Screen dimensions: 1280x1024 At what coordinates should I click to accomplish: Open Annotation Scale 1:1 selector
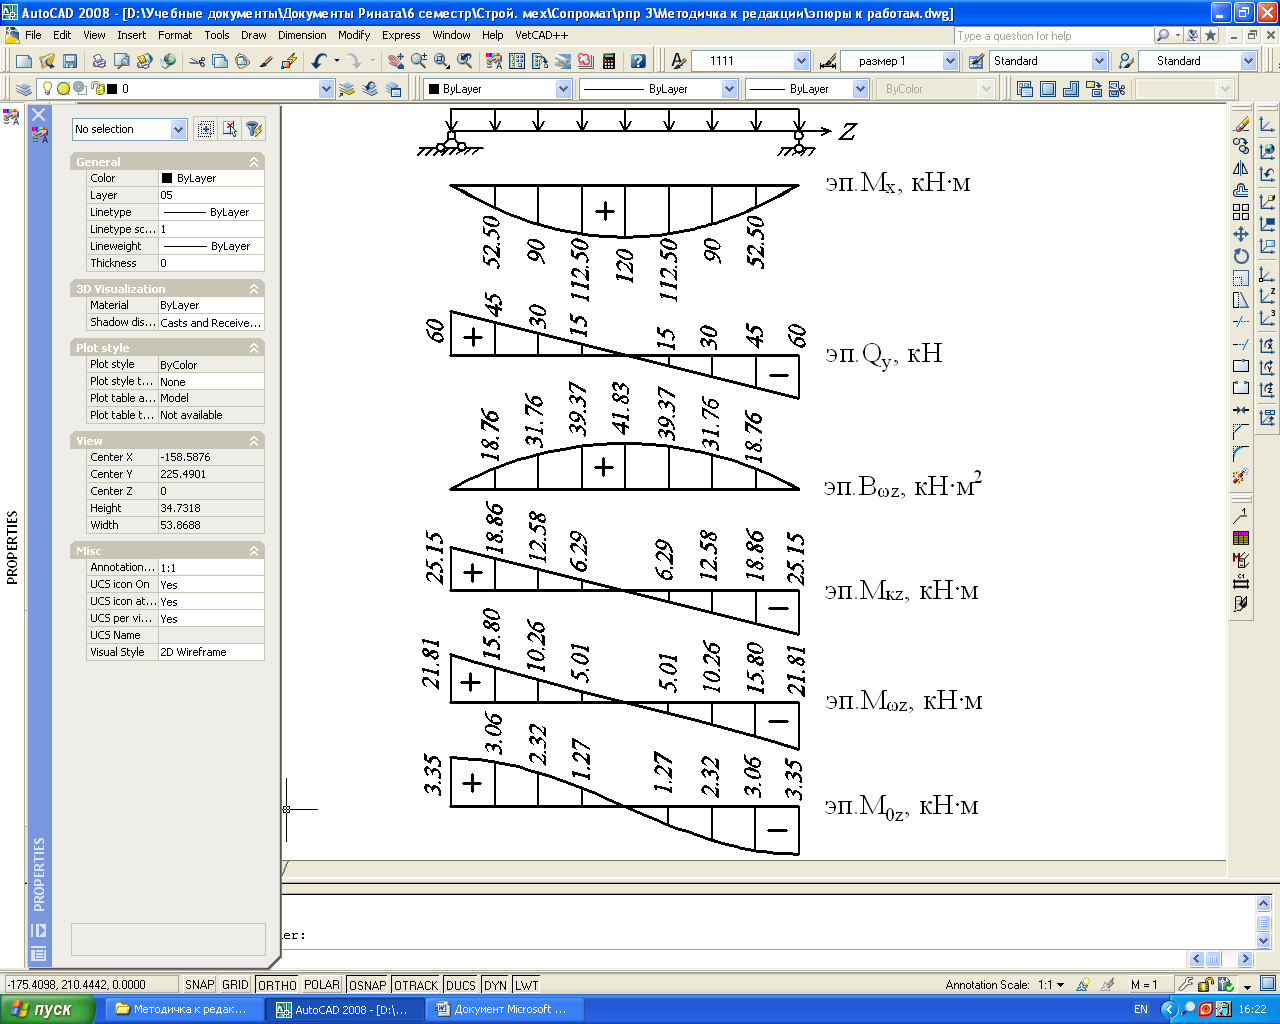point(1051,985)
